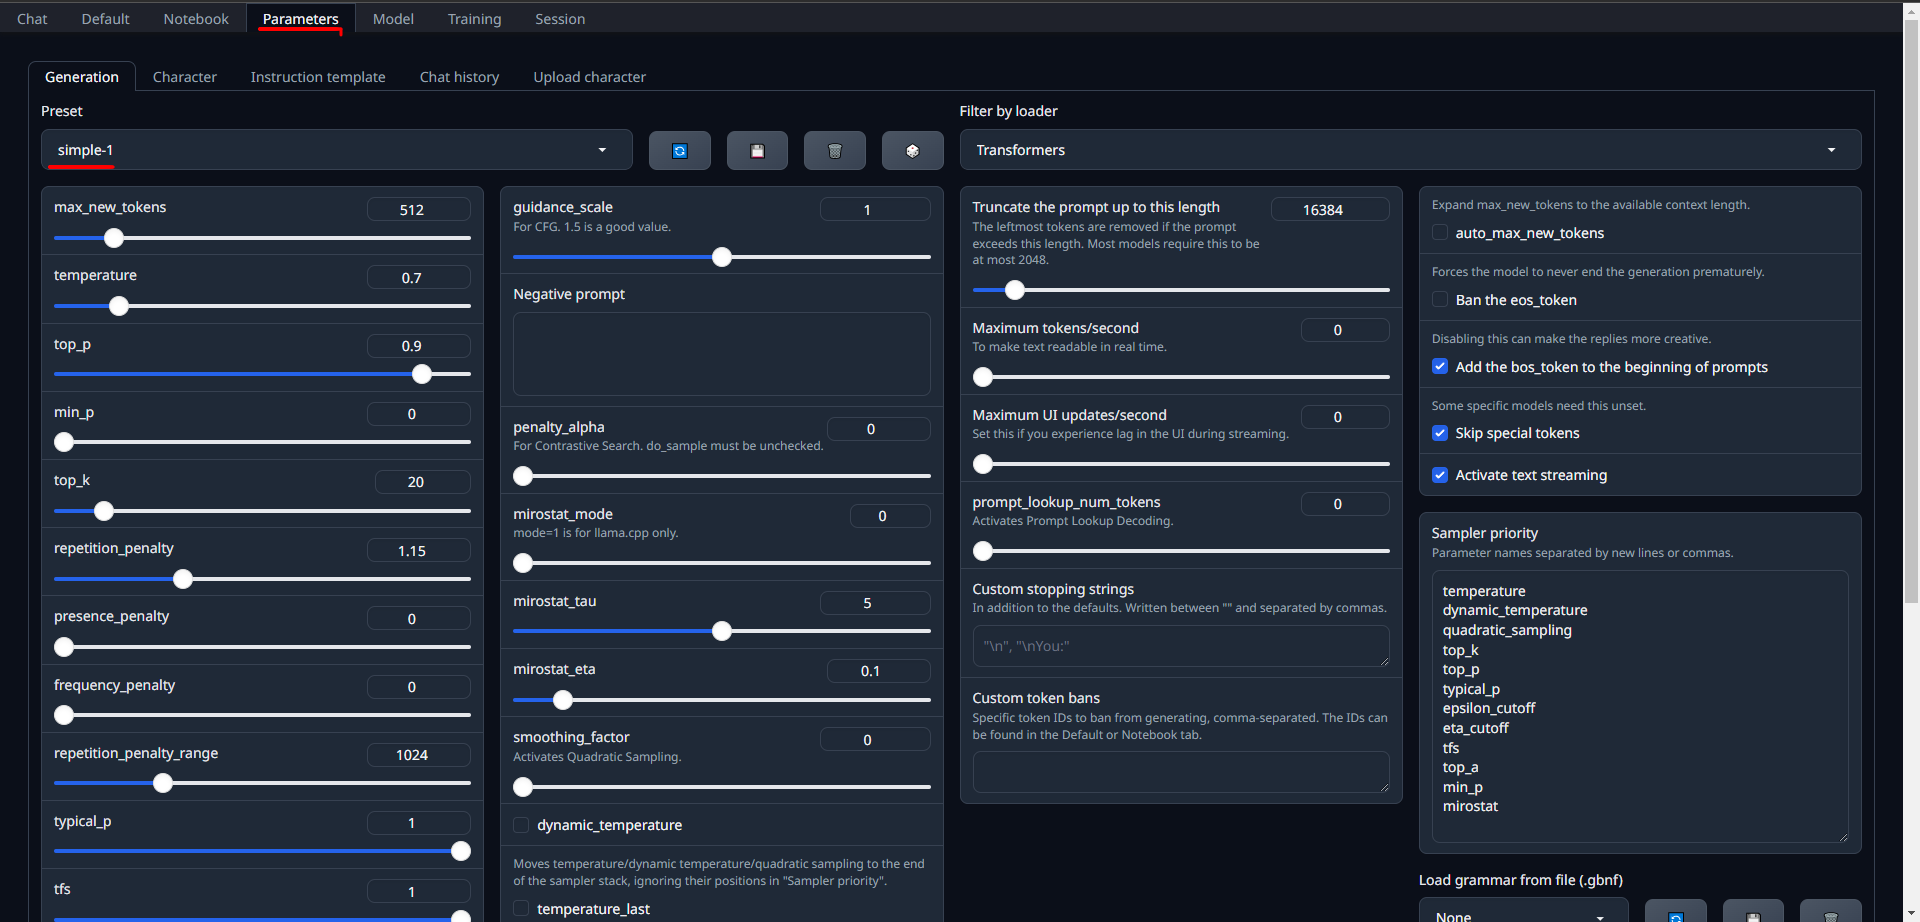Disable Activate text streaming
The height and width of the screenshot is (922, 1920).
(x=1440, y=475)
